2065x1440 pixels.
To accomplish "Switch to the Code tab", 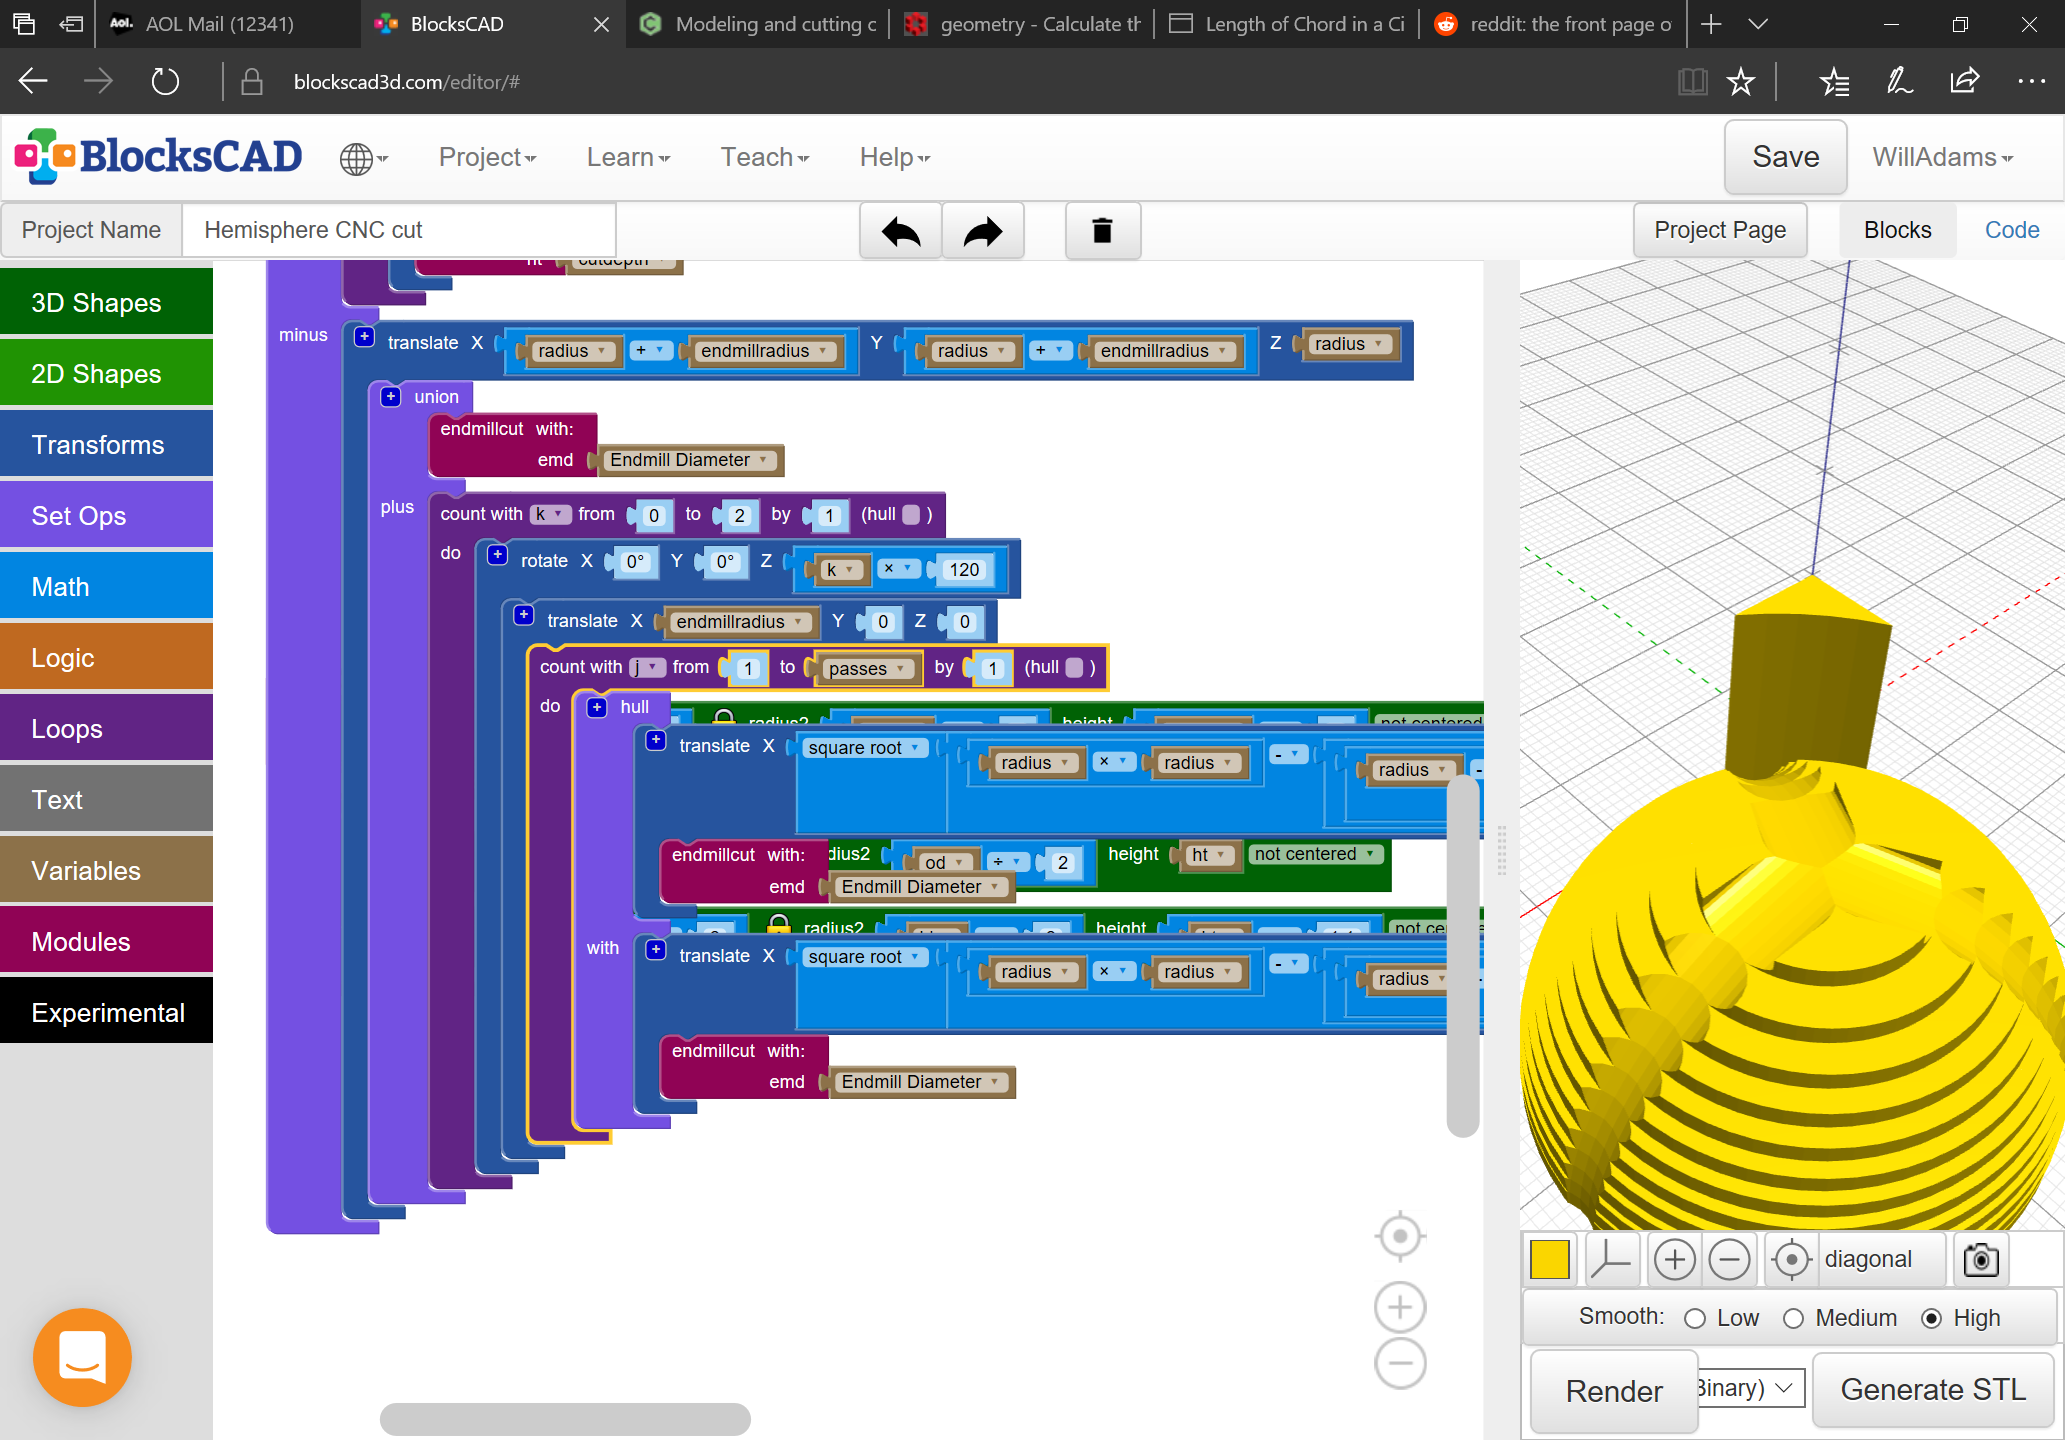I will point(2011,230).
